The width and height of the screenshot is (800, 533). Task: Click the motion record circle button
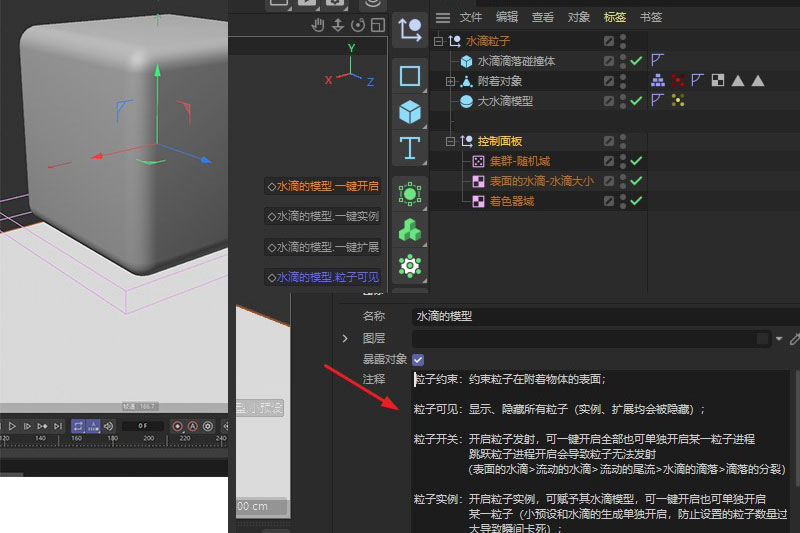(x=208, y=426)
